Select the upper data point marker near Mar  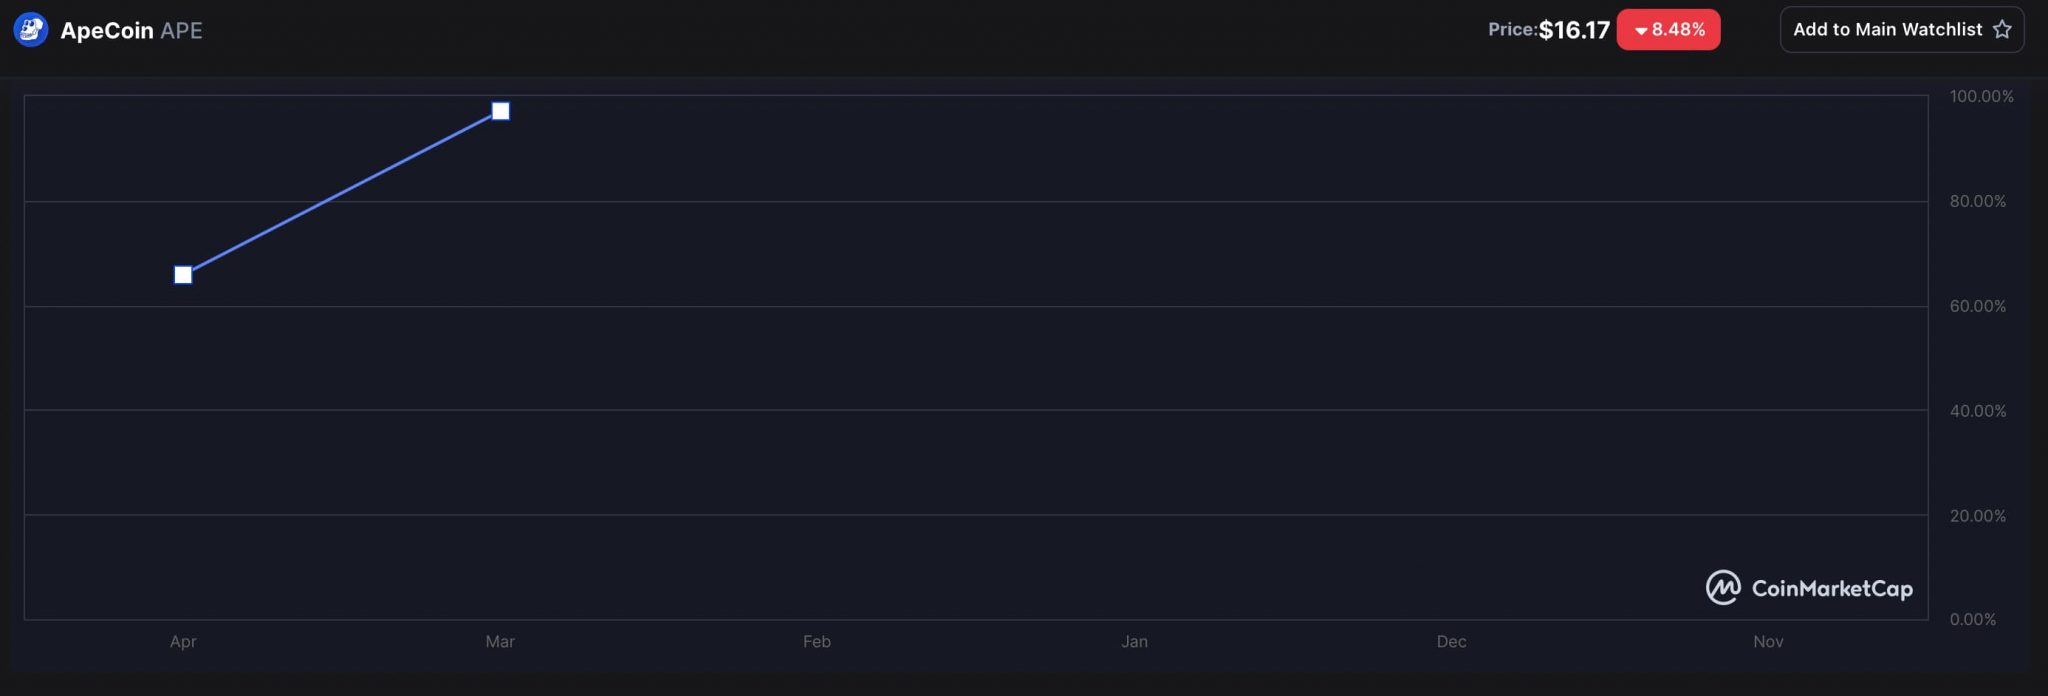coord(500,111)
